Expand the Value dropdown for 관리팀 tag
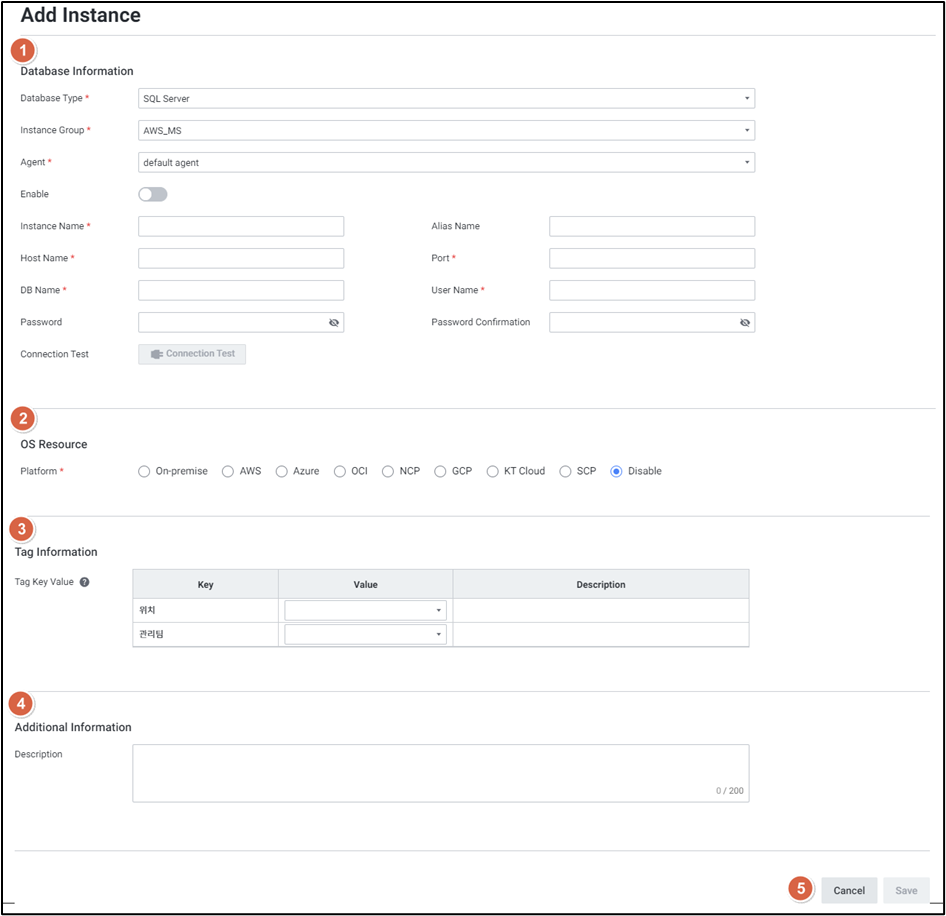946x916 pixels. [x=365, y=634]
